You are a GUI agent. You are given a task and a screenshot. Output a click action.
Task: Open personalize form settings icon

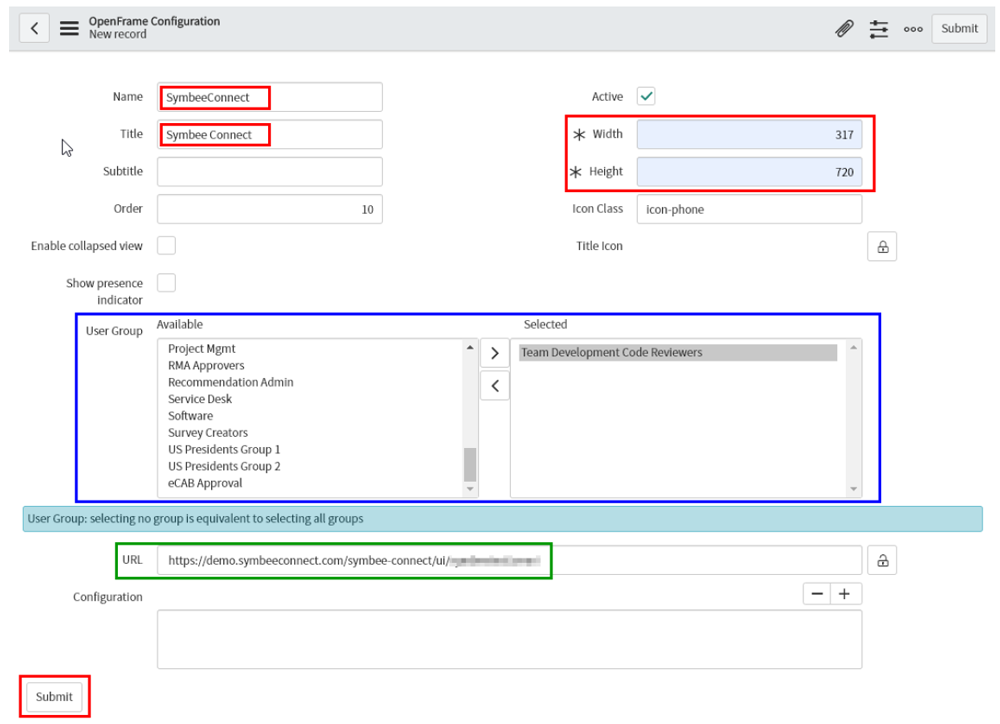879,29
